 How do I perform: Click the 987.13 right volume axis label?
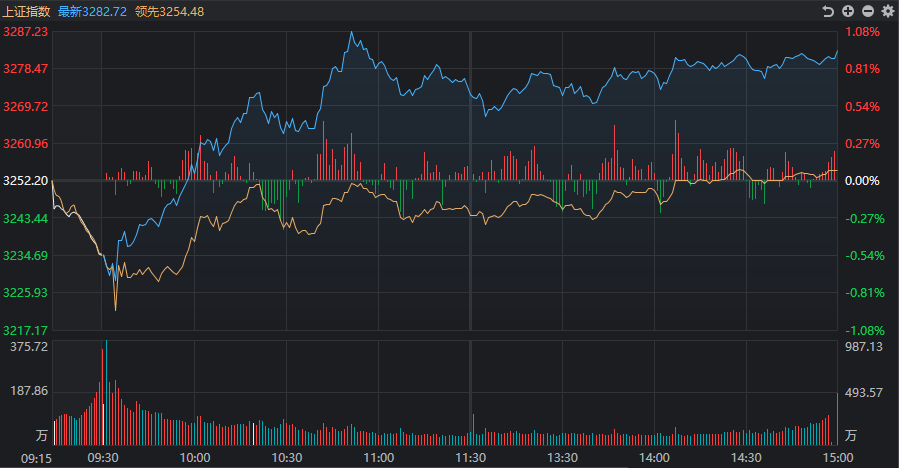click(864, 346)
